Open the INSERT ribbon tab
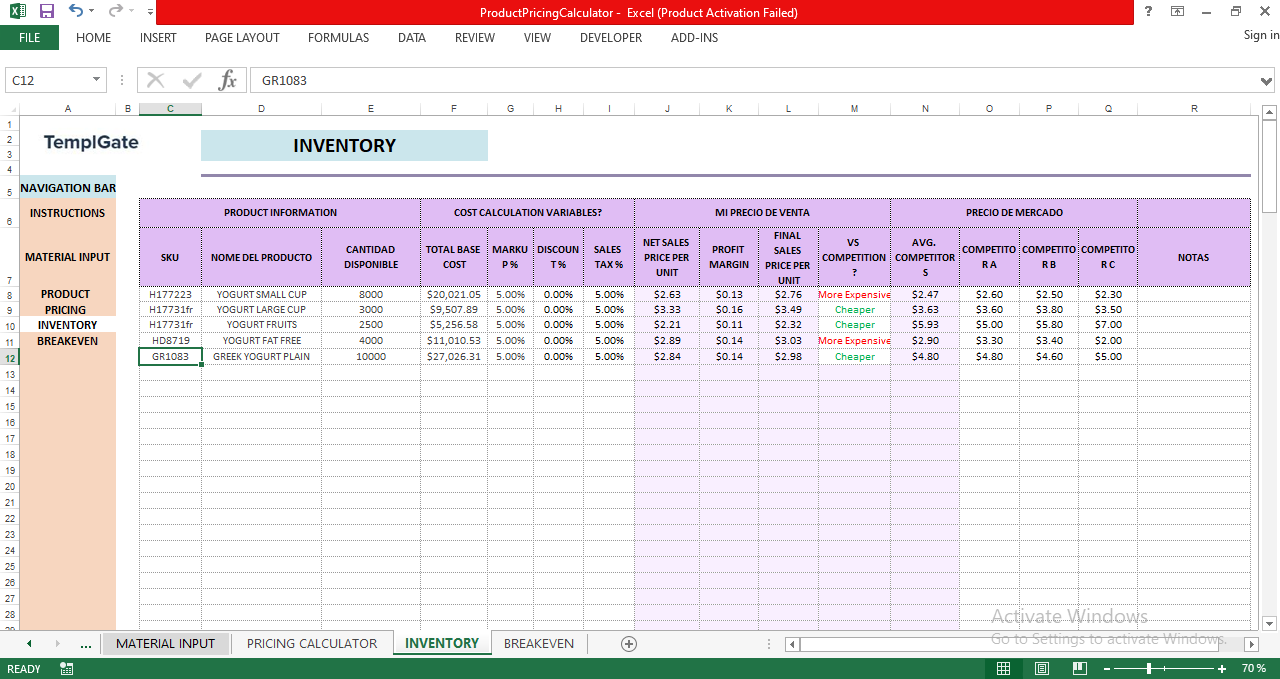 (x=158, y=38)
